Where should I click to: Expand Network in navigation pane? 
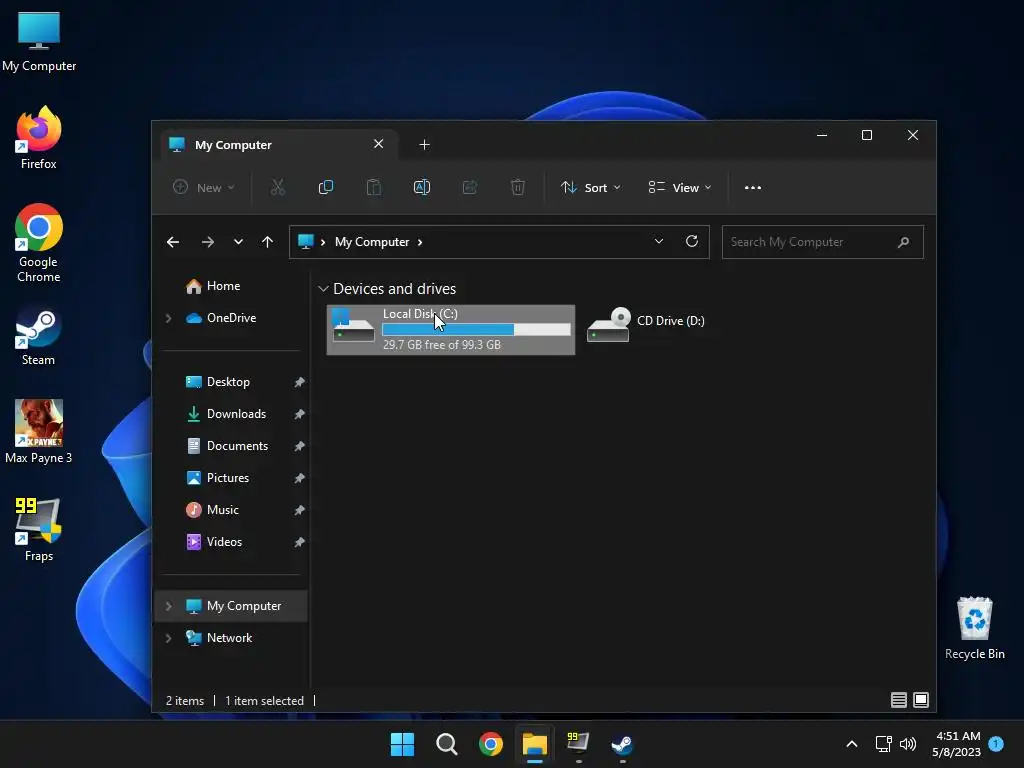(x=168, y=638)
